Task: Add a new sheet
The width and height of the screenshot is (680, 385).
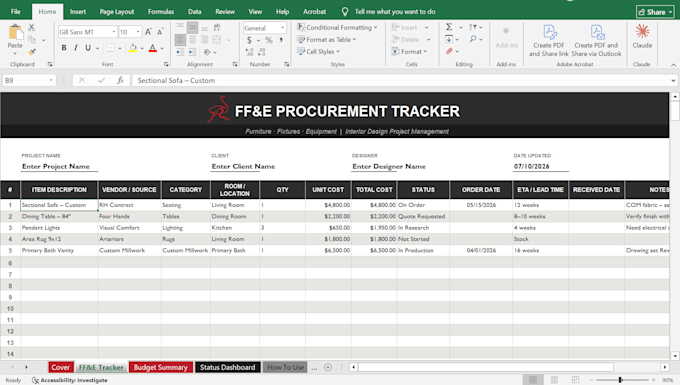Action: coord(328,367)
